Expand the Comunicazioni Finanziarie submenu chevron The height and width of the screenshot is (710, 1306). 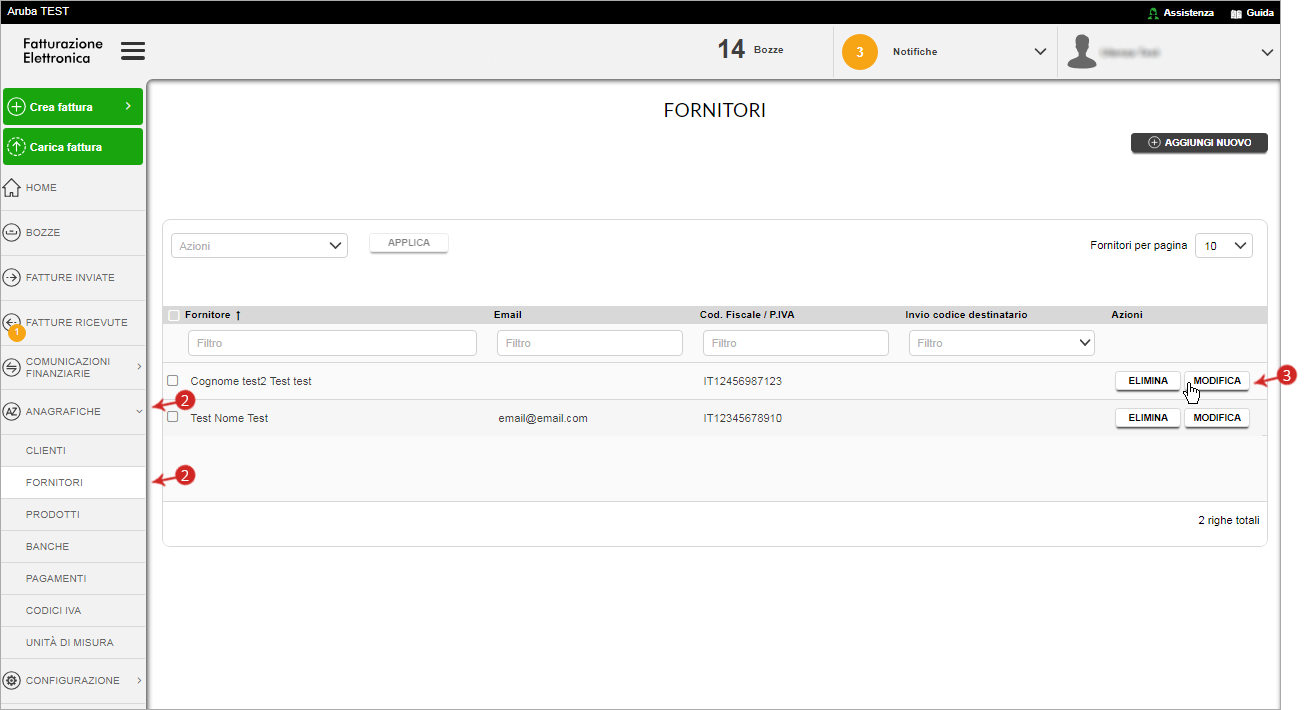tap(139, 367)
